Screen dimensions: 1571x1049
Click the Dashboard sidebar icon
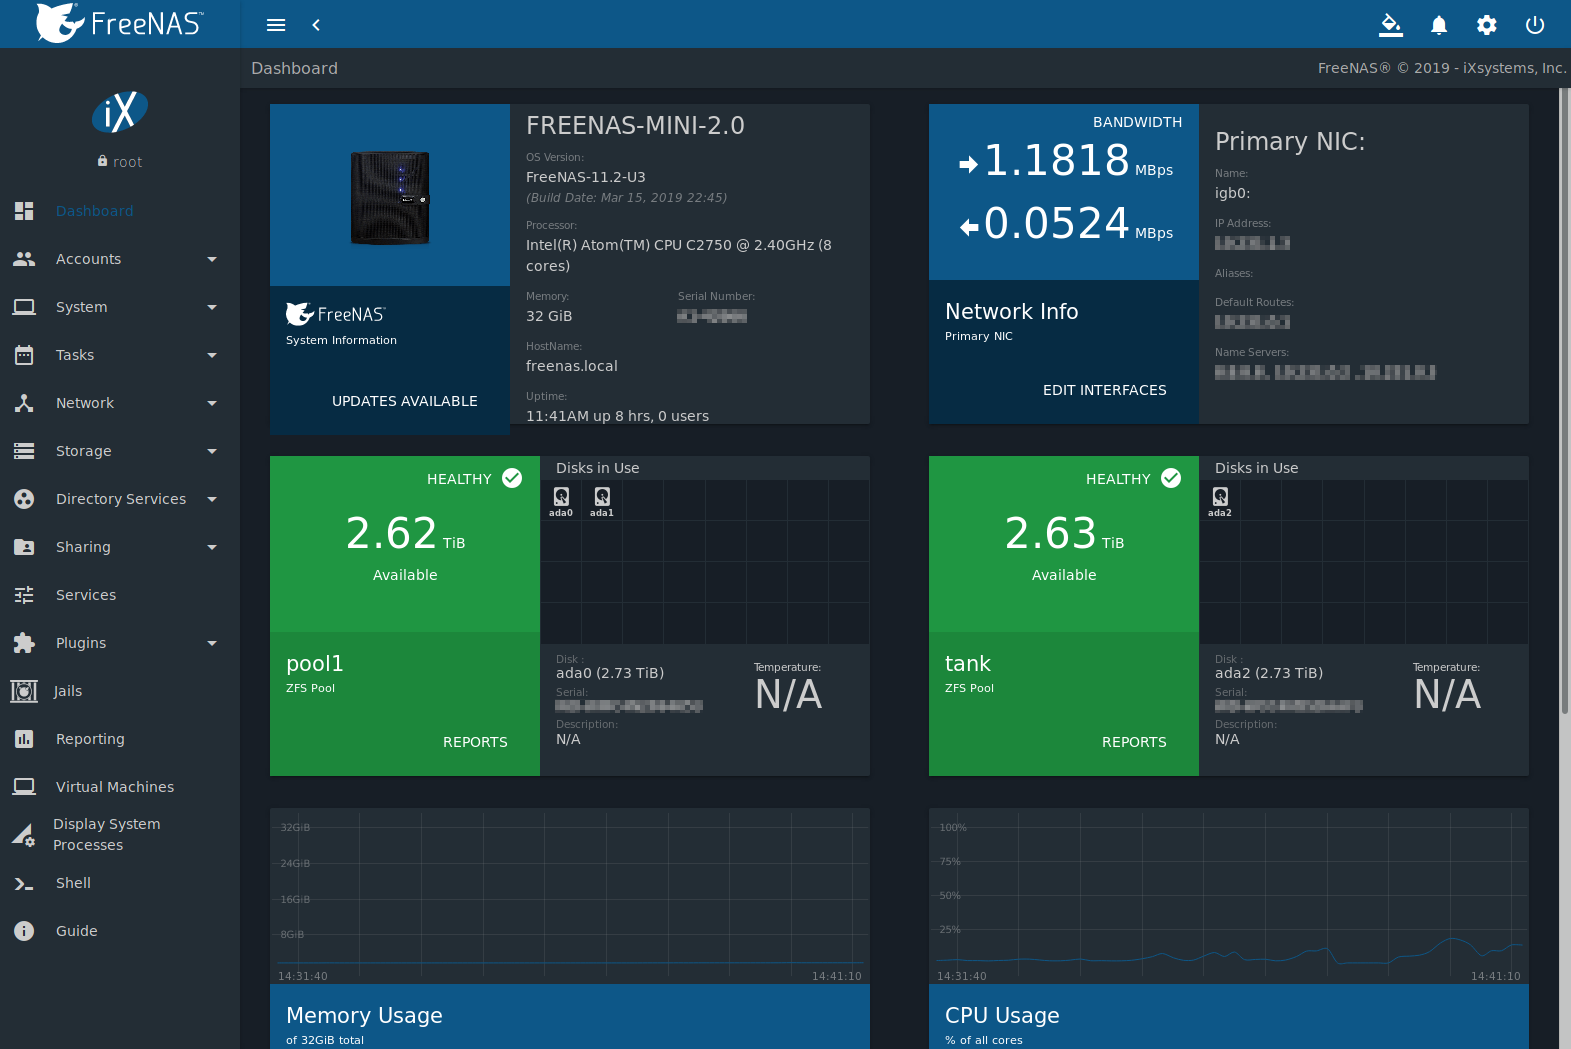(24, 211)
